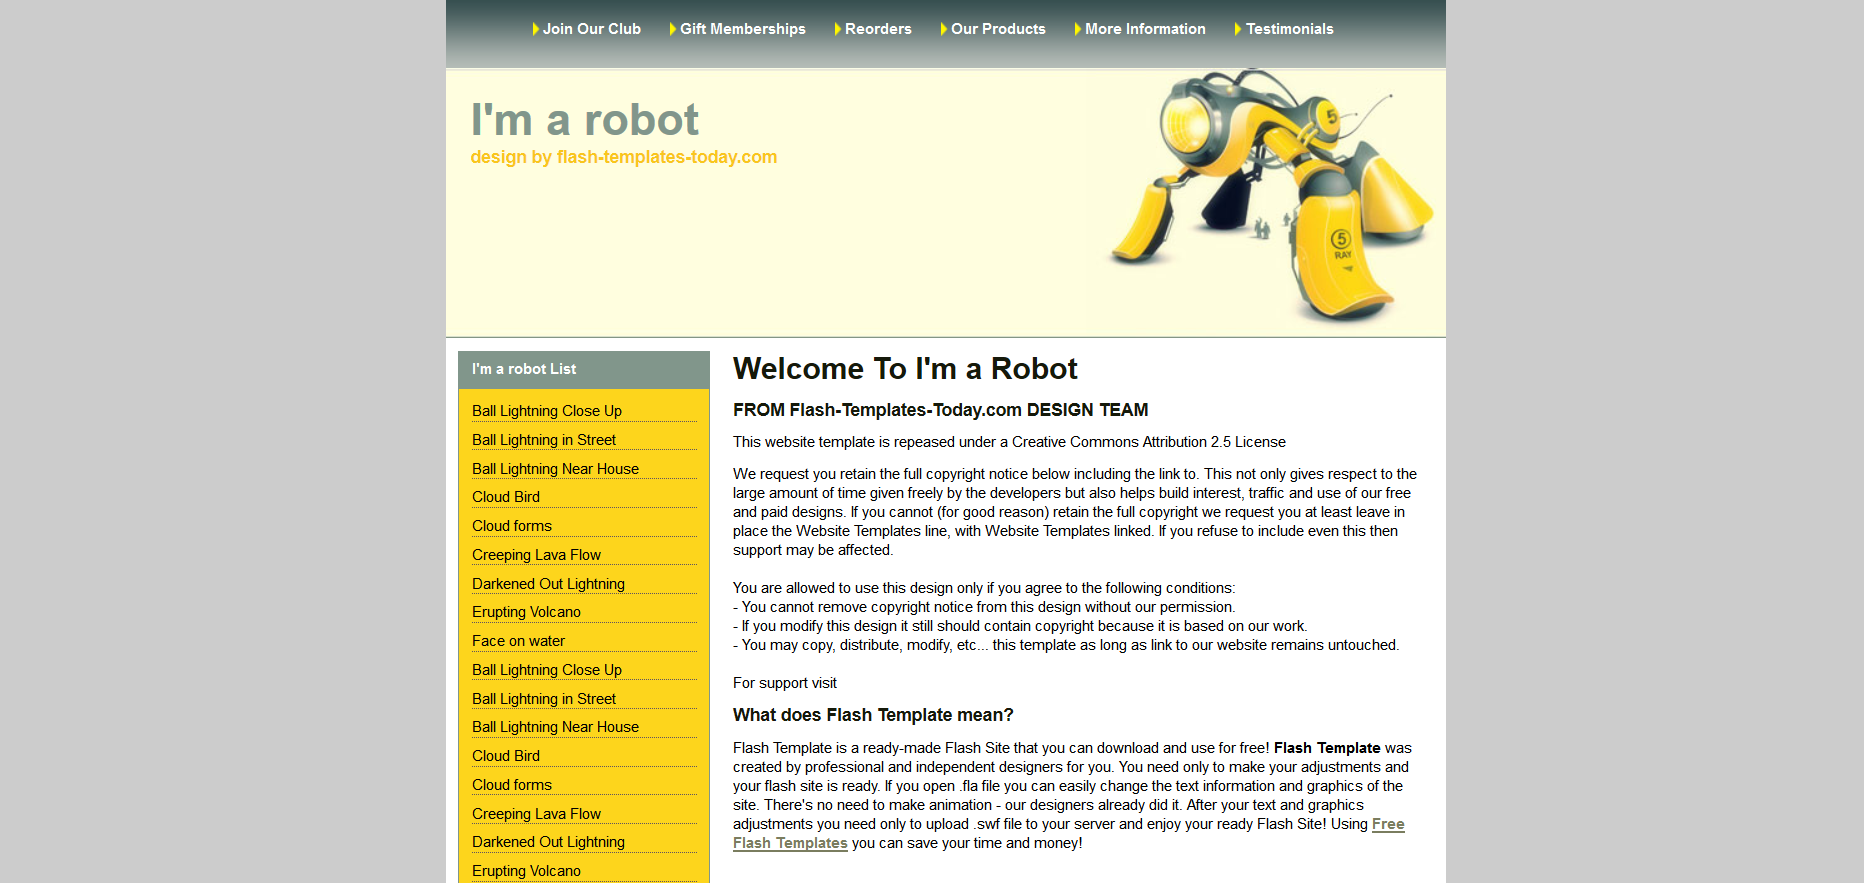The height and width of the screenshot is (883, 1864).
Task: Click the Face on water link
Action: [518, 641]
